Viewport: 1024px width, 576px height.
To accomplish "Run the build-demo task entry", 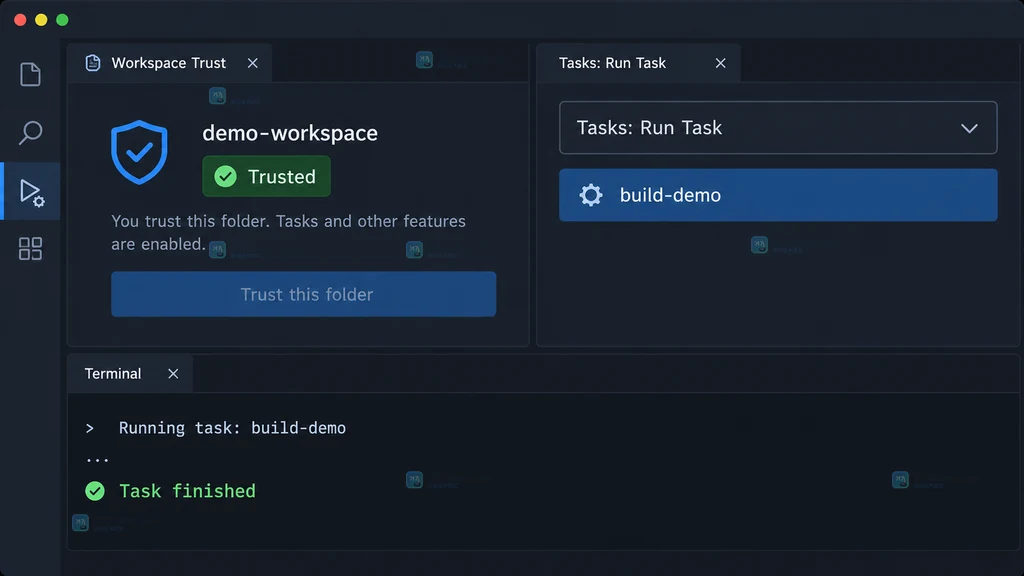I will (x=778, y=195).
